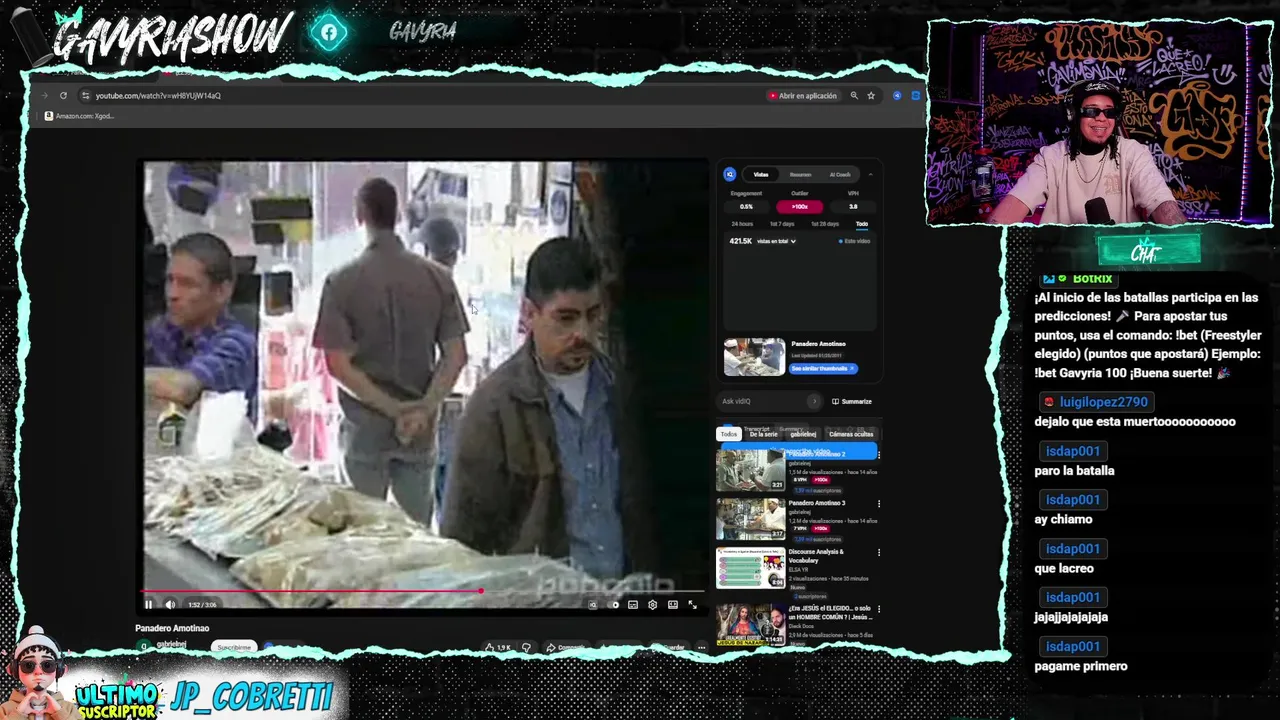Open the Panadero Amotinao 2 video thumbnail
This screenshot has height=720, width=1280.
750,470
